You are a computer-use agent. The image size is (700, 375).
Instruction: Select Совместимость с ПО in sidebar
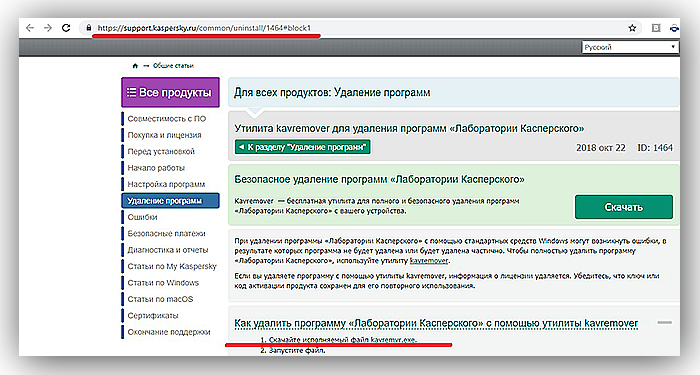[167, 119]
